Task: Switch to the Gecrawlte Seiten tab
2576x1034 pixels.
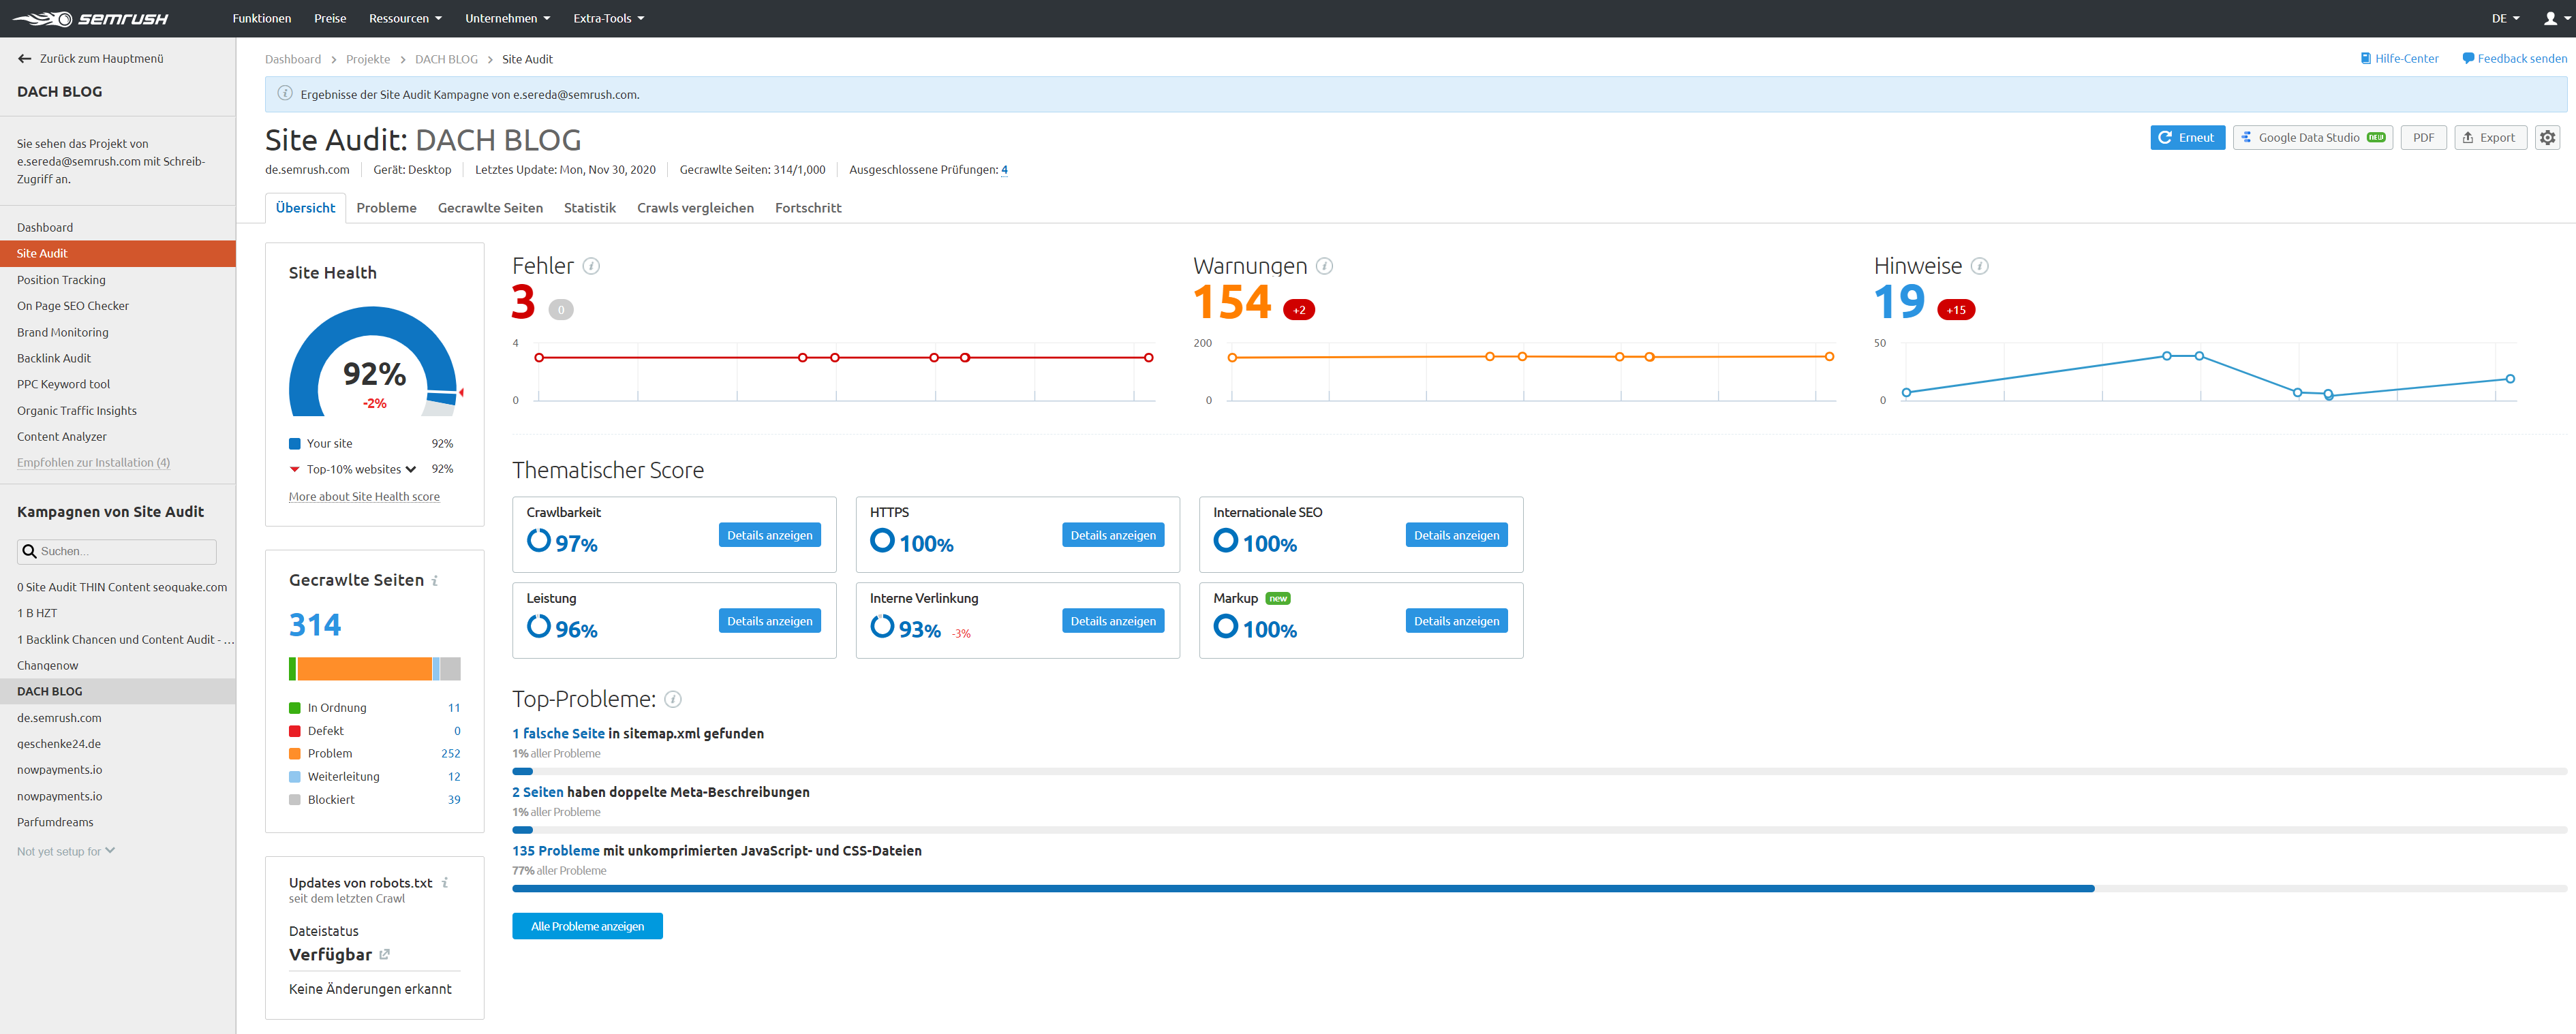Action: coord(490,208)
